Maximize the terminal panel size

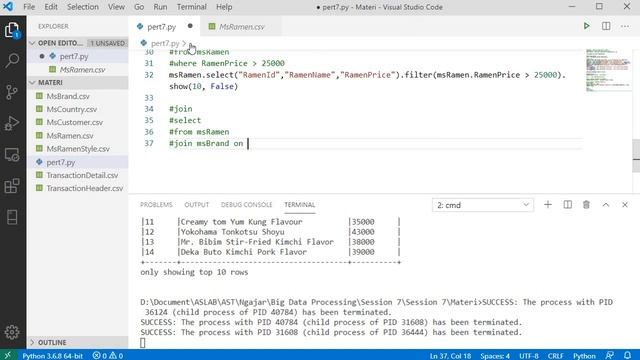(x=606, y=204)
